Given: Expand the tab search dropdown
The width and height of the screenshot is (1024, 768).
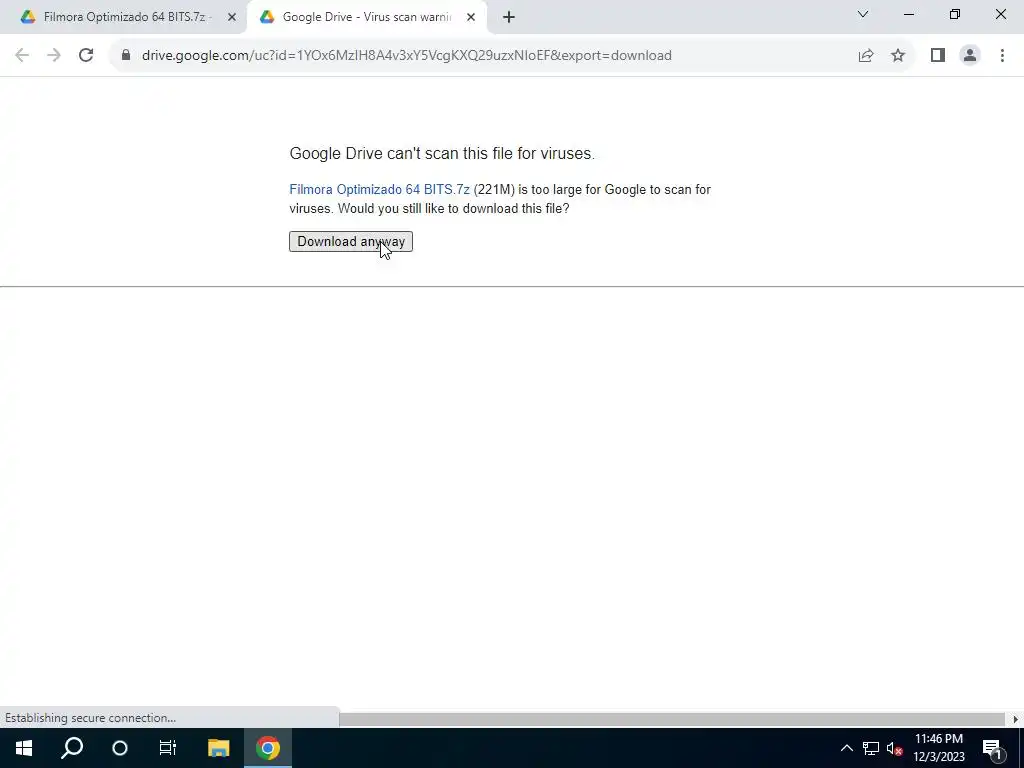Looking at the screenshot, I should [863, 14].
